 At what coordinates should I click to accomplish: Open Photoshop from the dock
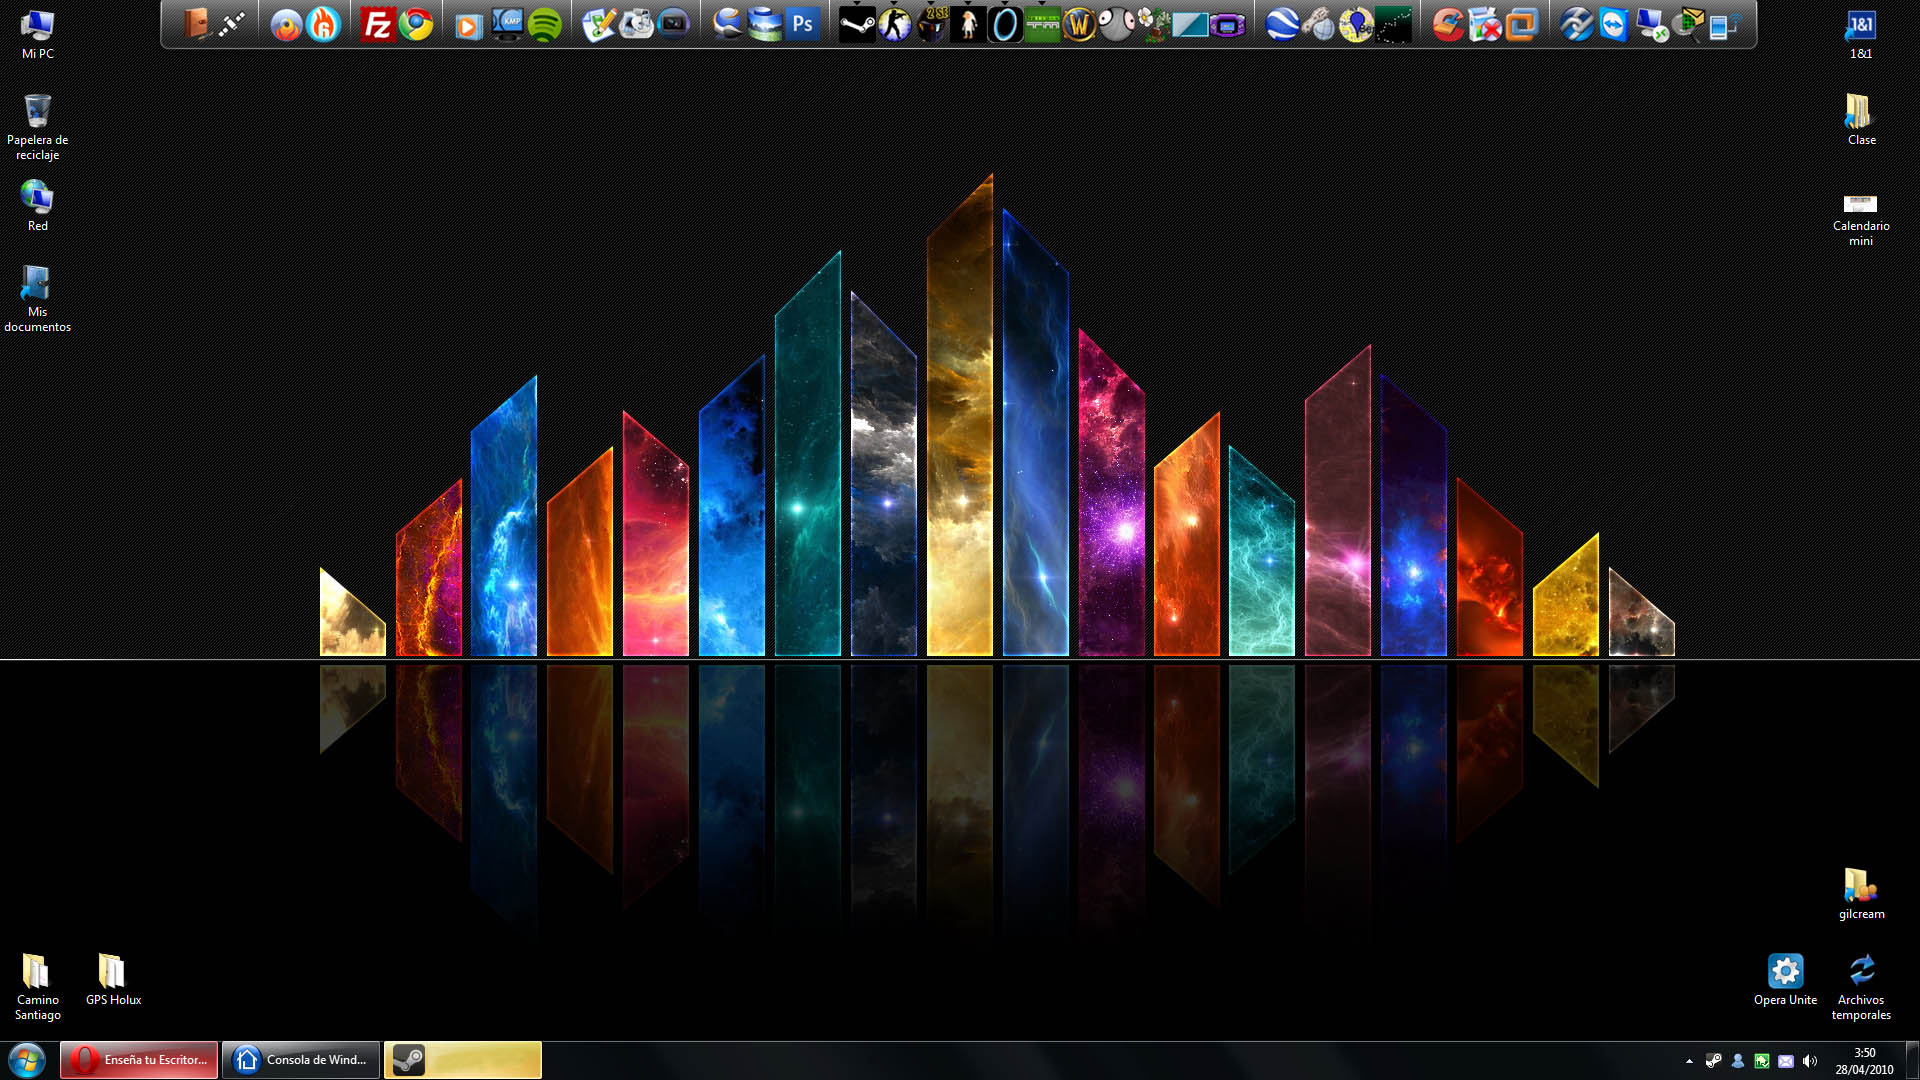click(802, 24)
